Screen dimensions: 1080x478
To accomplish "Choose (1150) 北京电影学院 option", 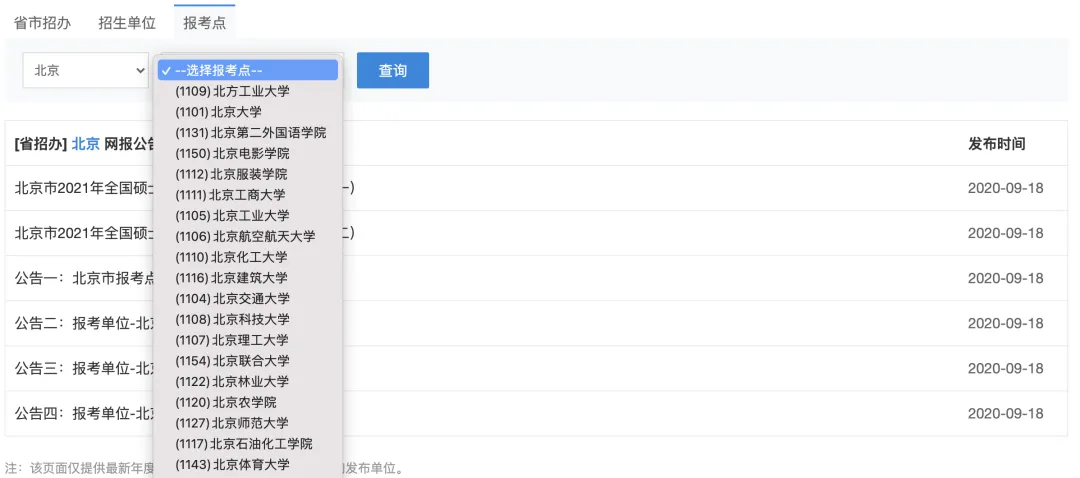I will click(x=248, y=153).
